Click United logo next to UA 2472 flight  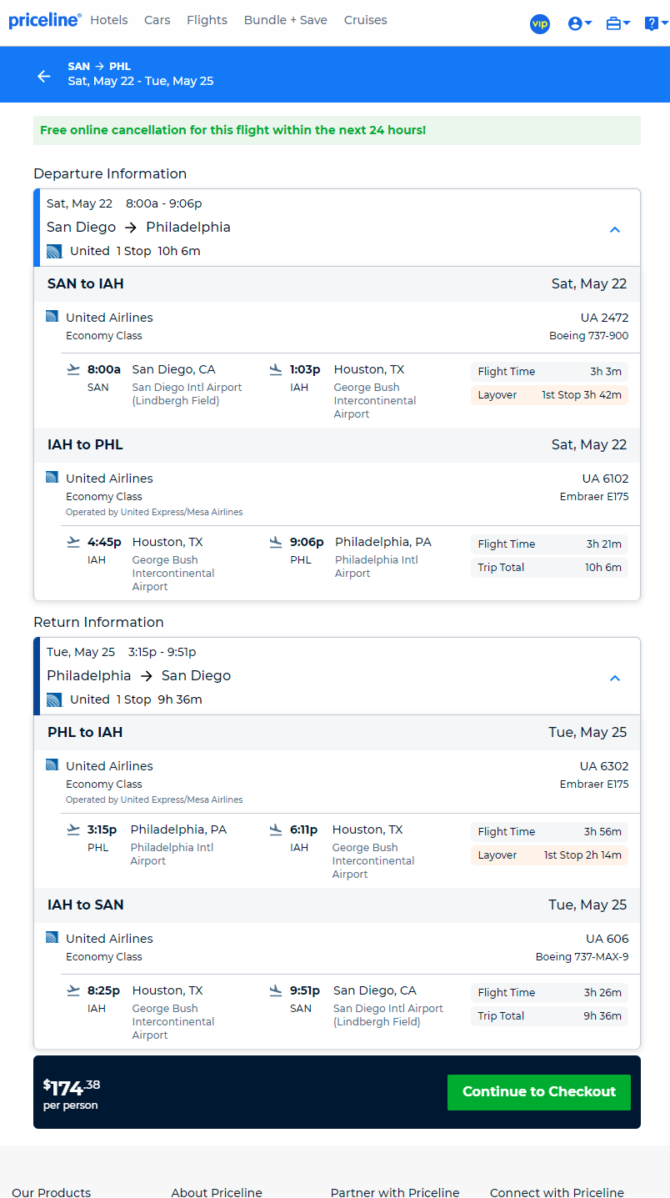click(52, 317)
